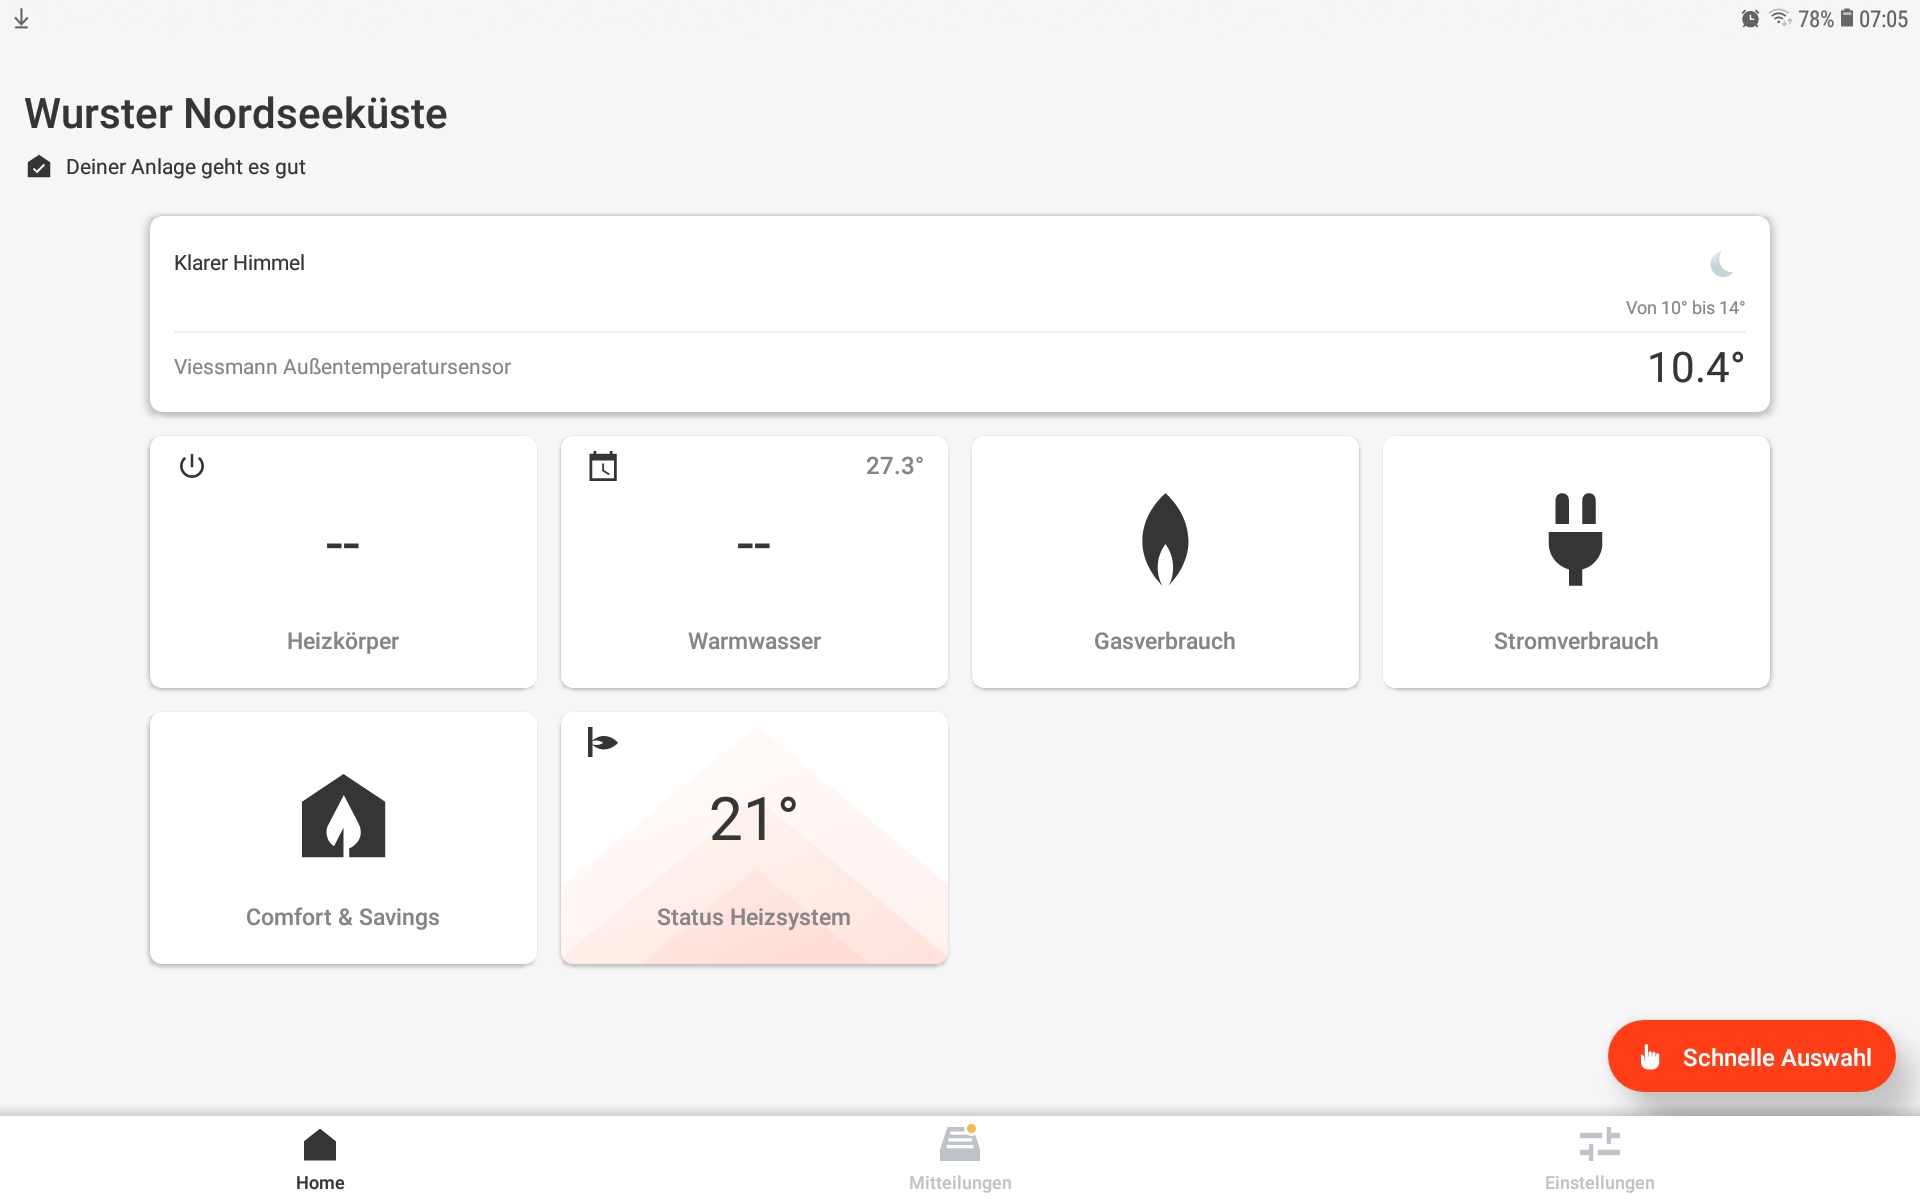Open the Klarer Himmel weather card
Screen dimensions: 1920x1200
click(x=960, y=314)
